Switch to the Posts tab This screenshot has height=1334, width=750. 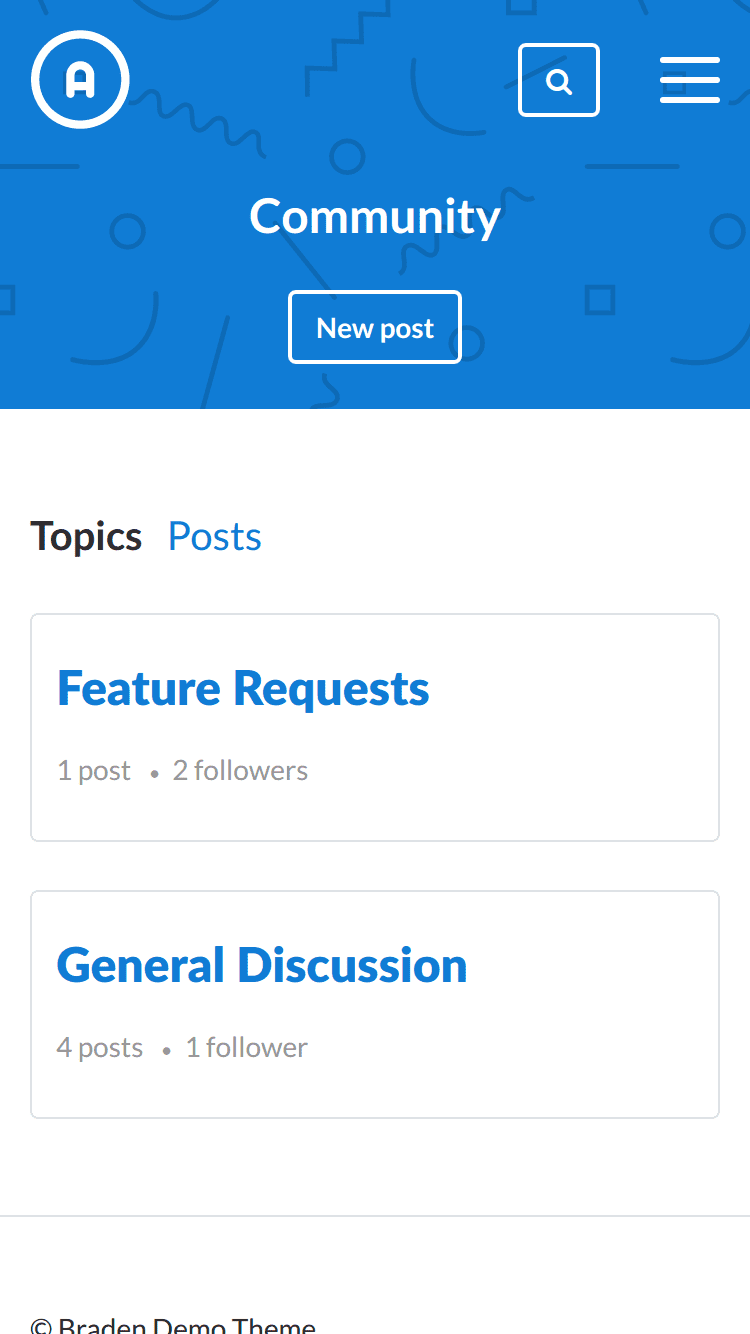point(215,537)
